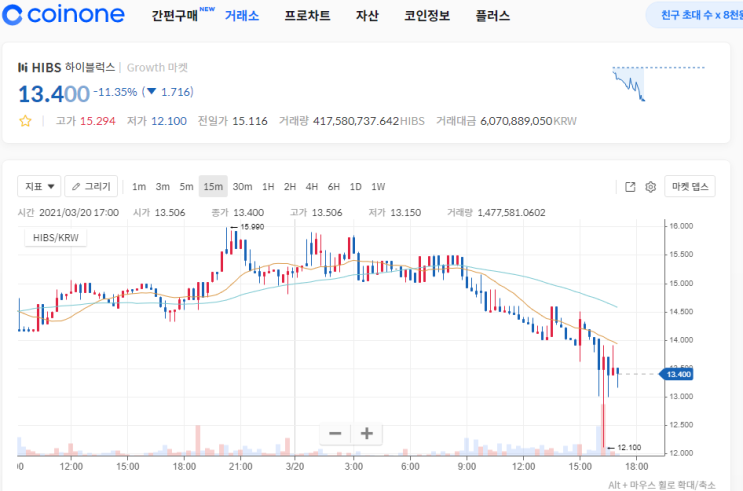Zoom out chart with minus button

pos(335,433)
